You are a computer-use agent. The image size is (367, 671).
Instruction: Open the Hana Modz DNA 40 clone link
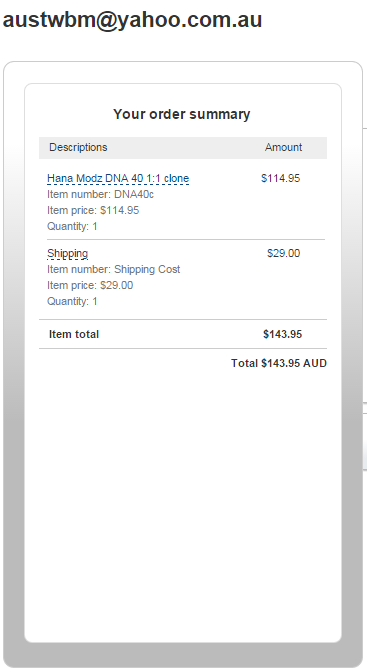coord(118,178)
